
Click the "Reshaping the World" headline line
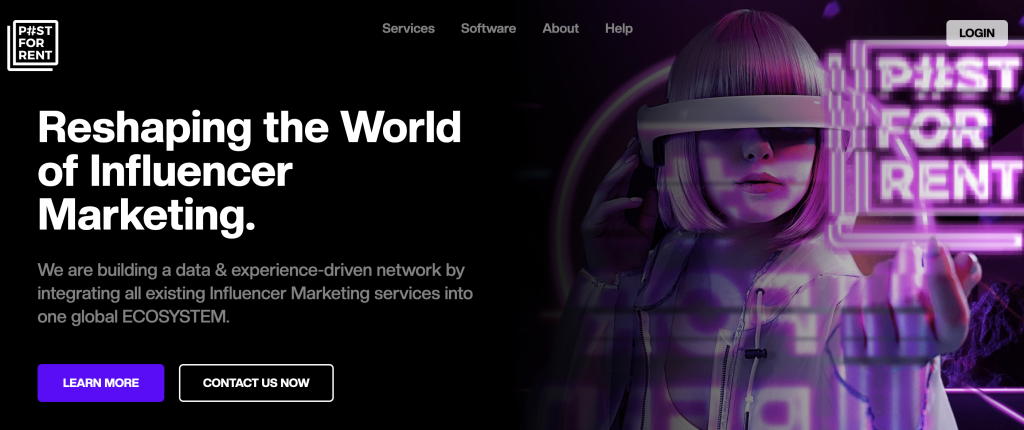tap(249, 128)
